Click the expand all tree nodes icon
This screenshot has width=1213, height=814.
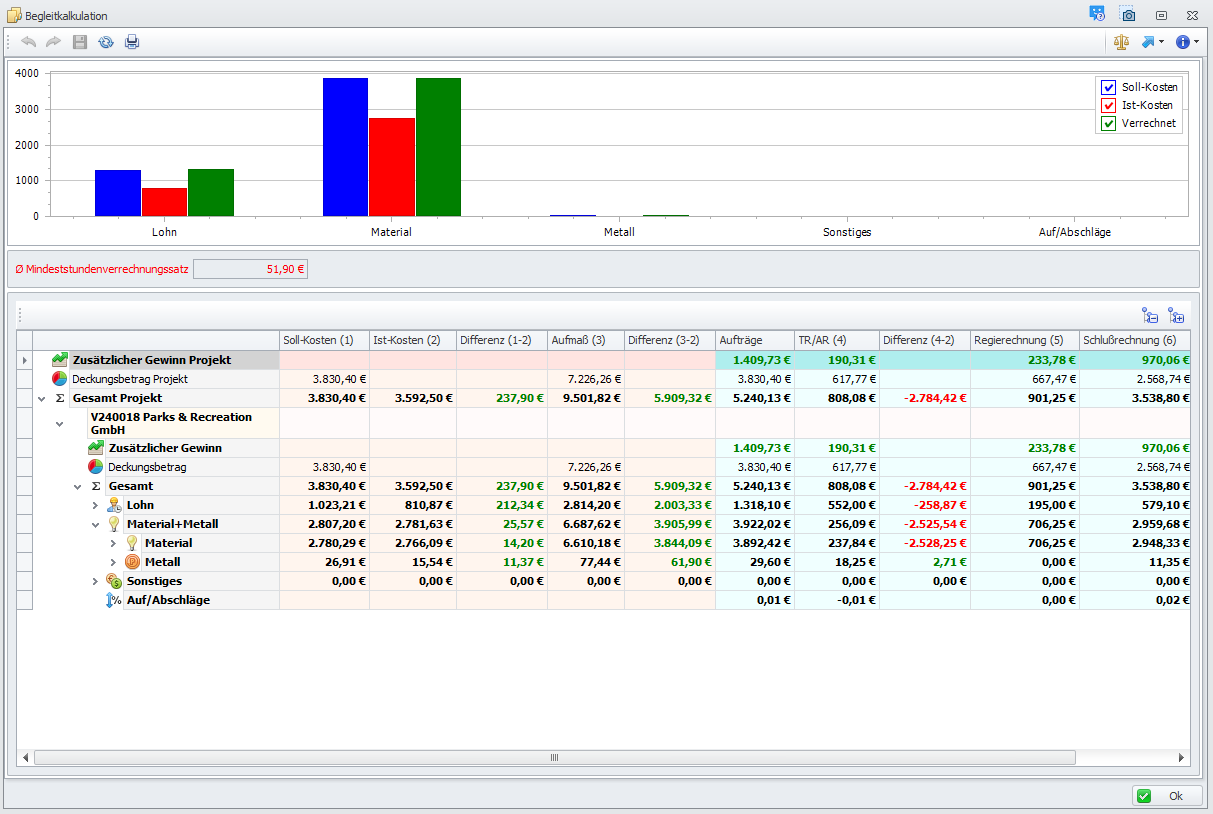point(1176,316)
